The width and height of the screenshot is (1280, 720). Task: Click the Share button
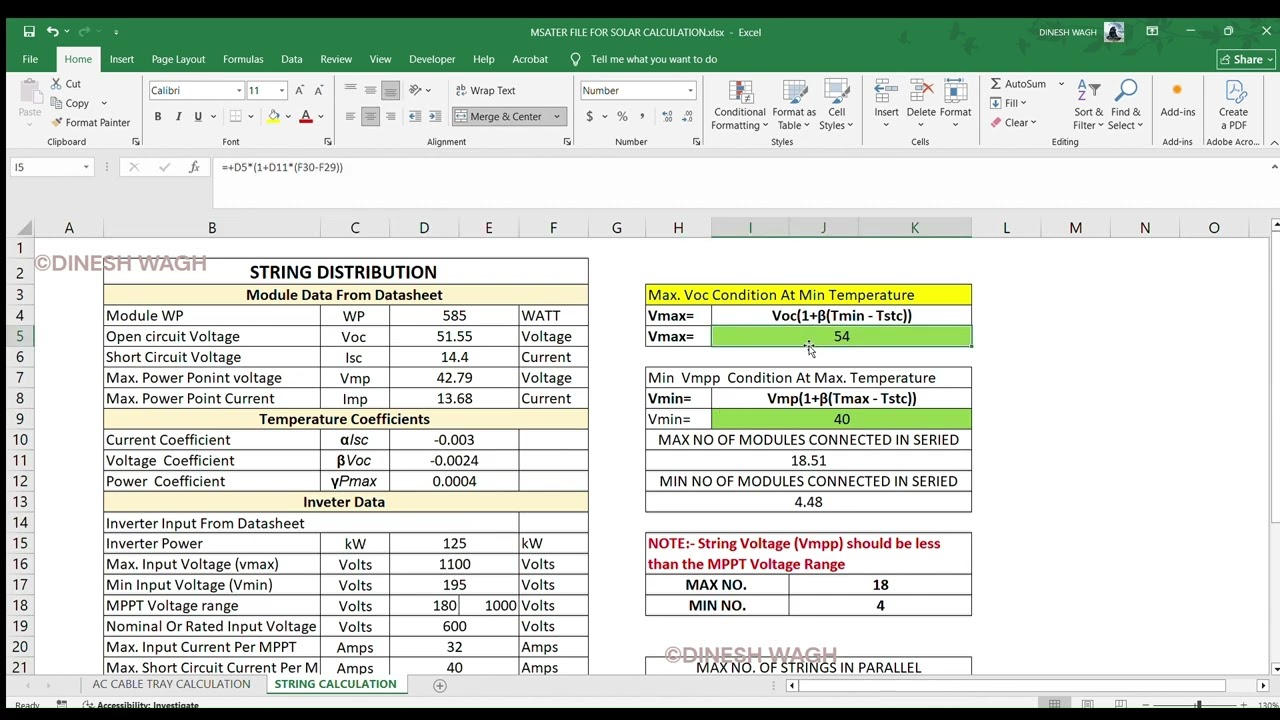point(1246,59)
